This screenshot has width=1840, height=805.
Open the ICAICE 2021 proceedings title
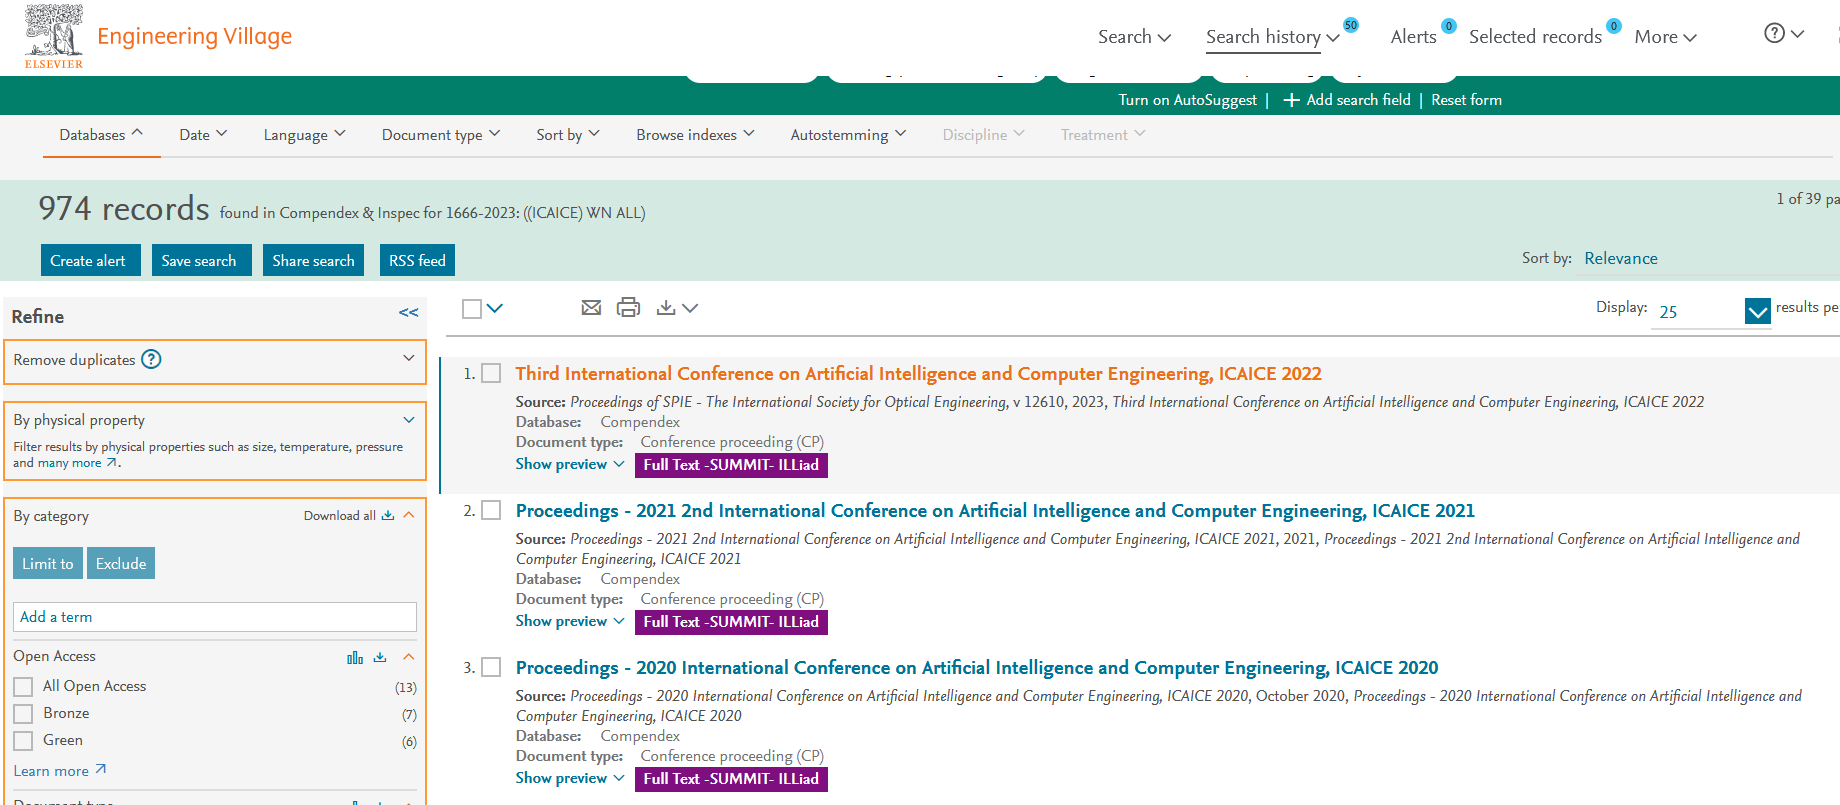[x=995, y=510]
